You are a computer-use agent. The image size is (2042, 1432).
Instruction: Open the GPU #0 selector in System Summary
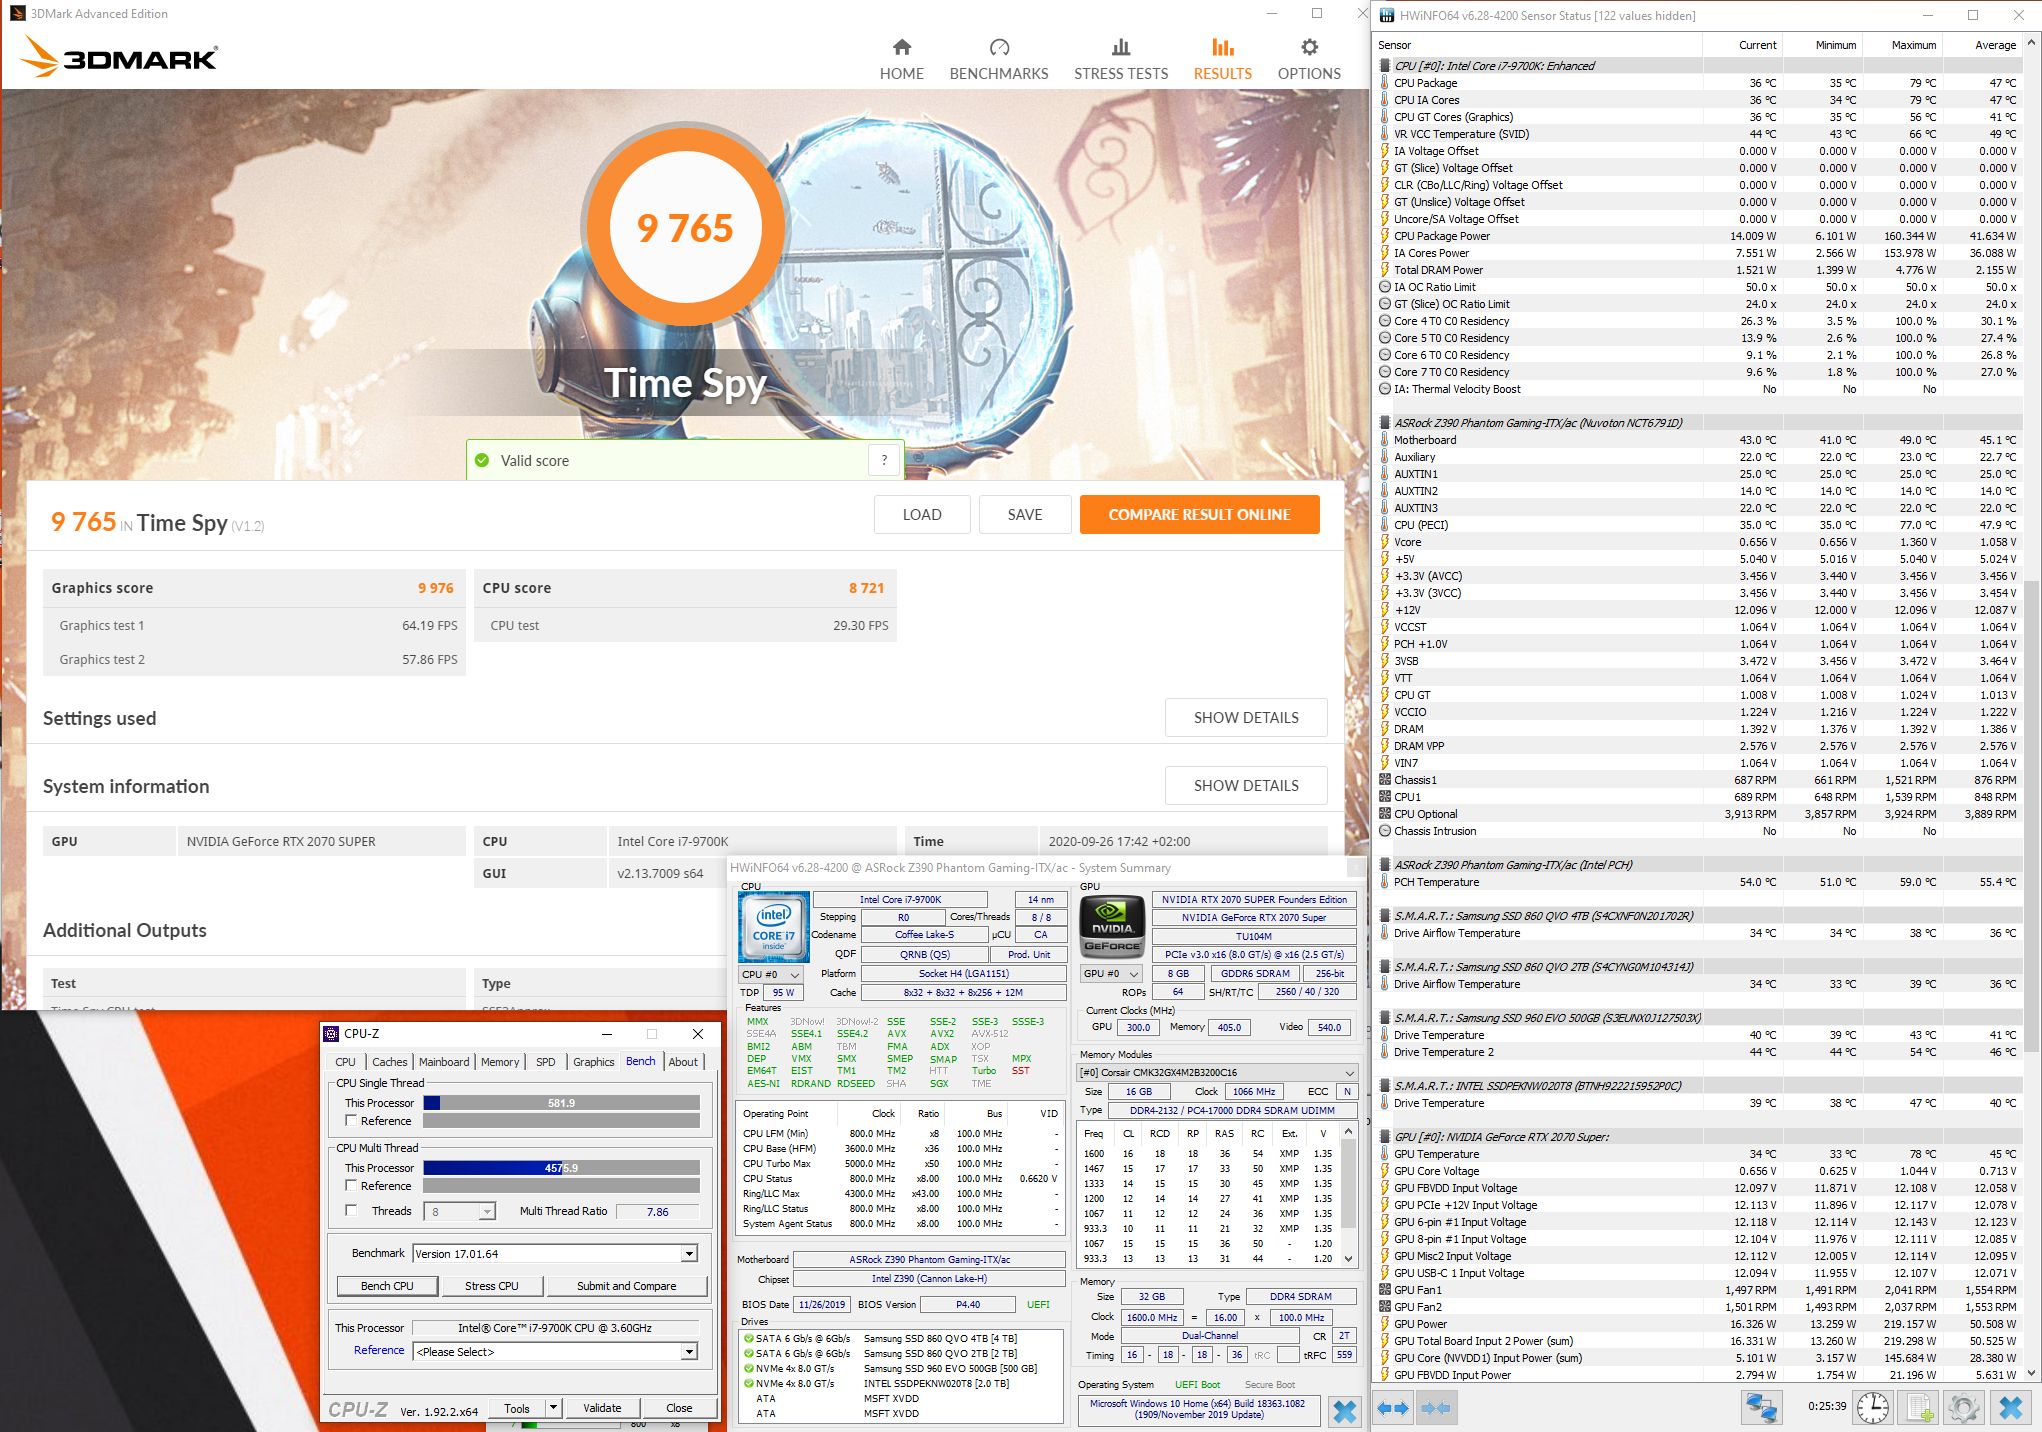[x=1110, y=974]
